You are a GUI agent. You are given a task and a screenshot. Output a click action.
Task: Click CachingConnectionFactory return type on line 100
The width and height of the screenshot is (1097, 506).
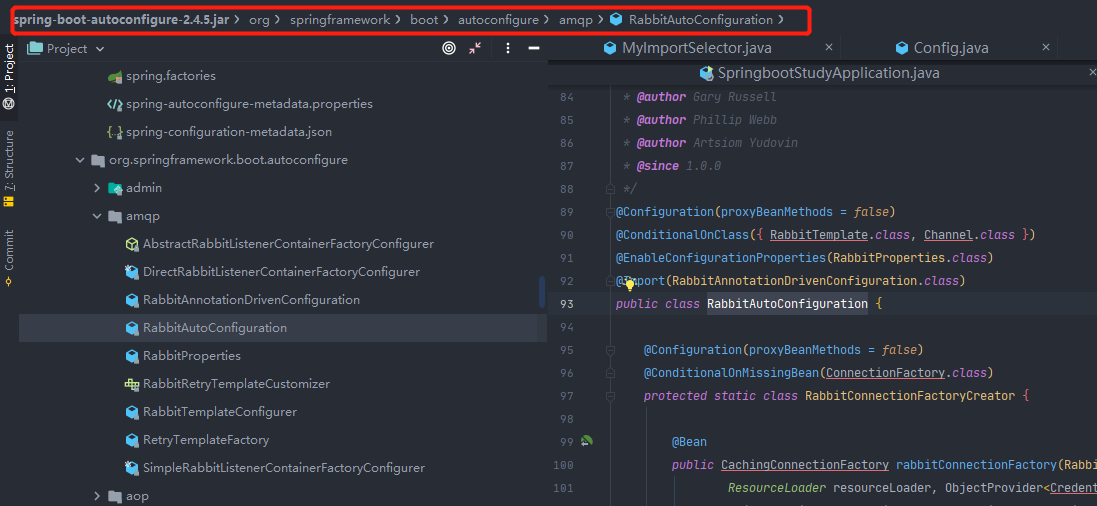(805, 465)
